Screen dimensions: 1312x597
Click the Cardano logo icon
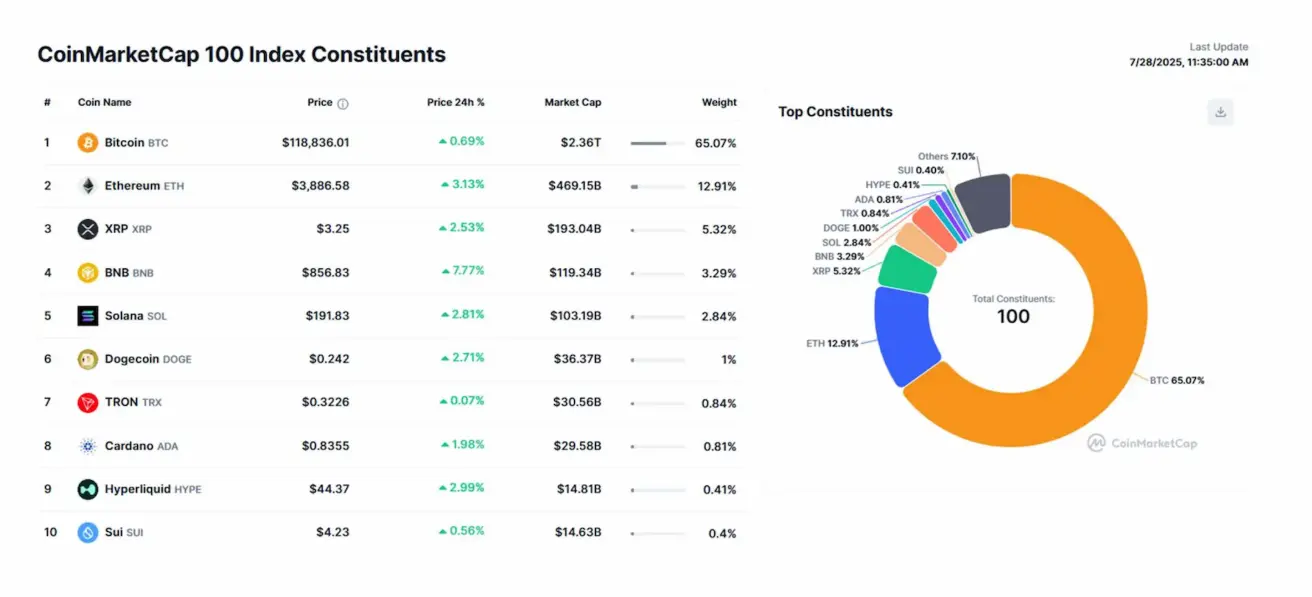pos(88,446)
